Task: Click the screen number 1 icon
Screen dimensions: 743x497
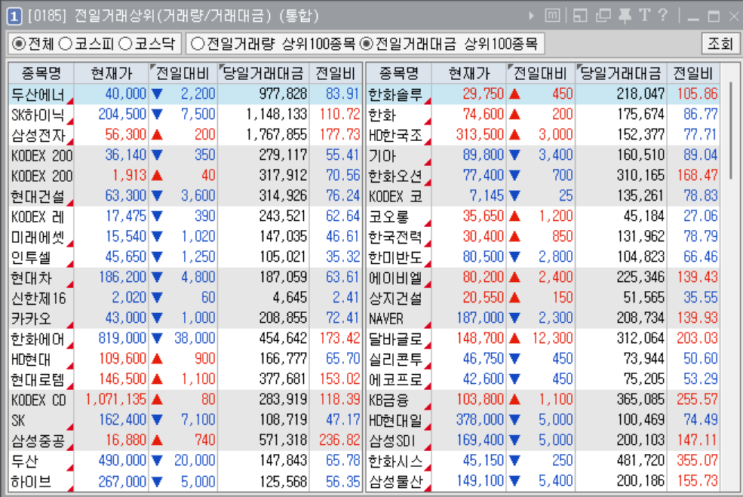Action: click(x=14, y=17)
